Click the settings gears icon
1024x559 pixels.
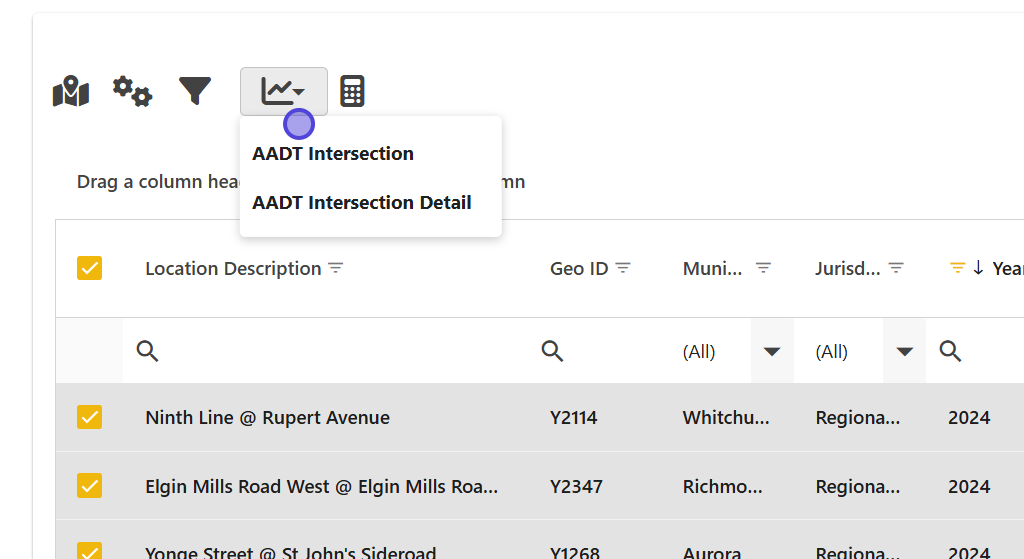click(x=132, y=91)
